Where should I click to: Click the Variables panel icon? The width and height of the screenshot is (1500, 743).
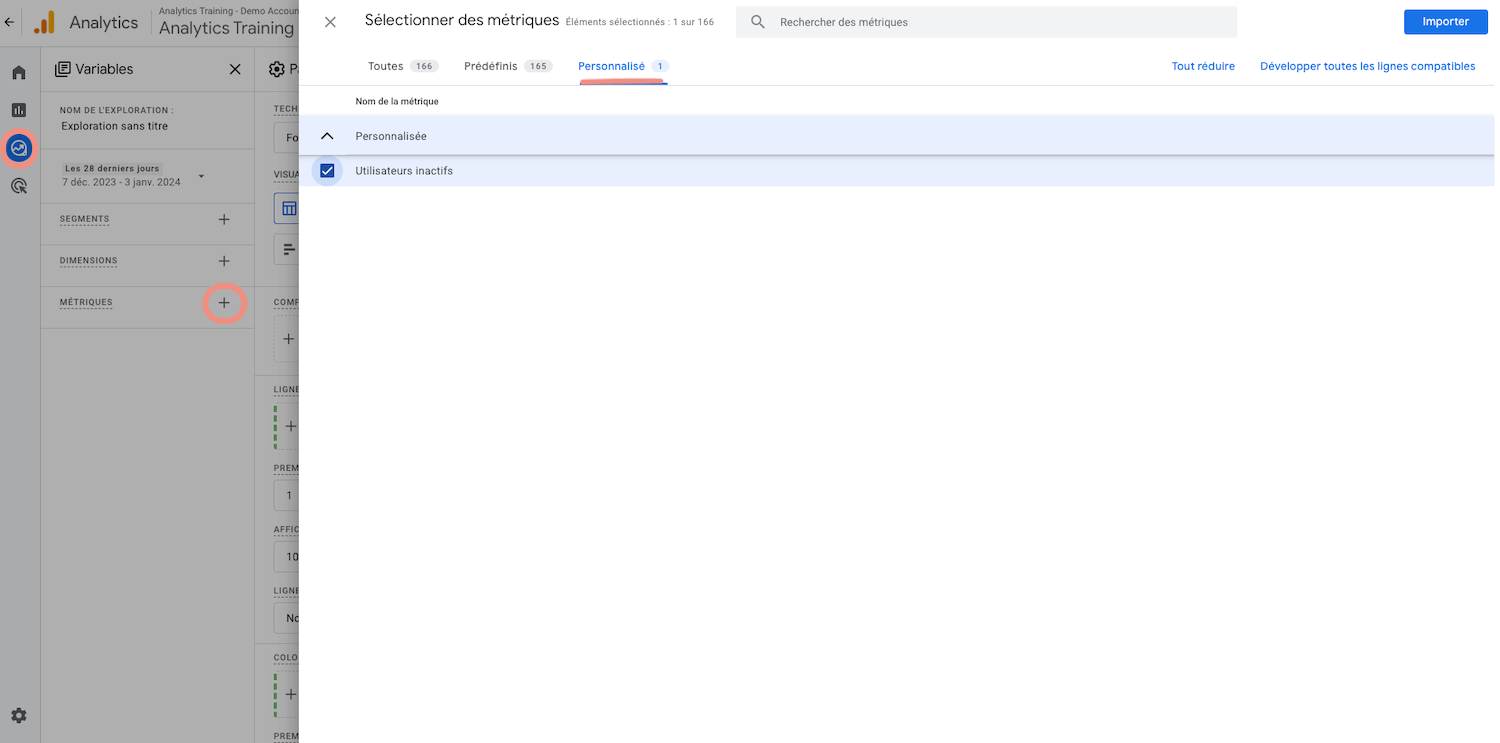63,69
